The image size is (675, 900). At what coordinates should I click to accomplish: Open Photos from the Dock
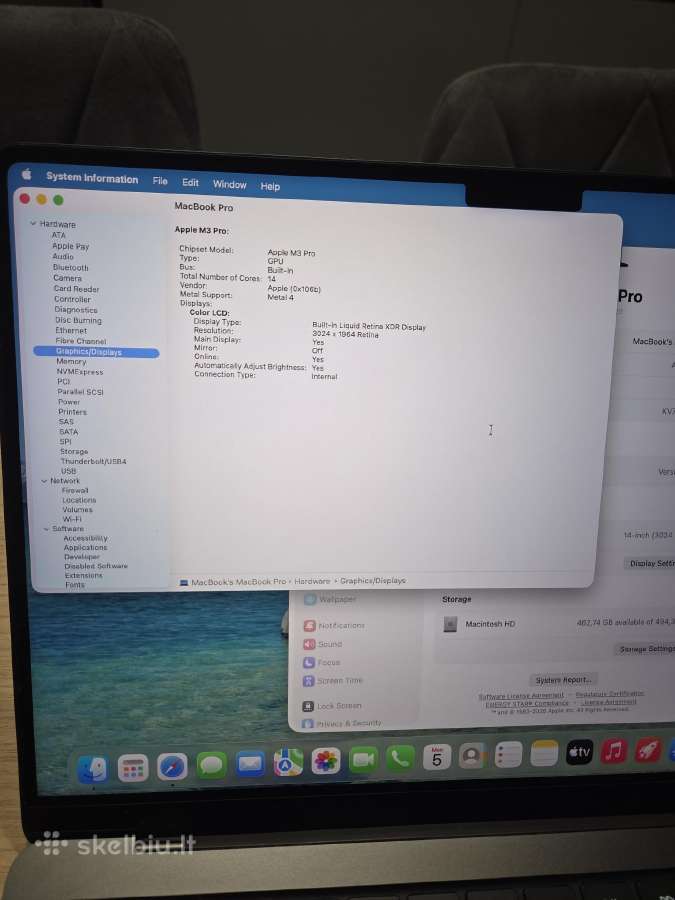(x=325, y=762)
